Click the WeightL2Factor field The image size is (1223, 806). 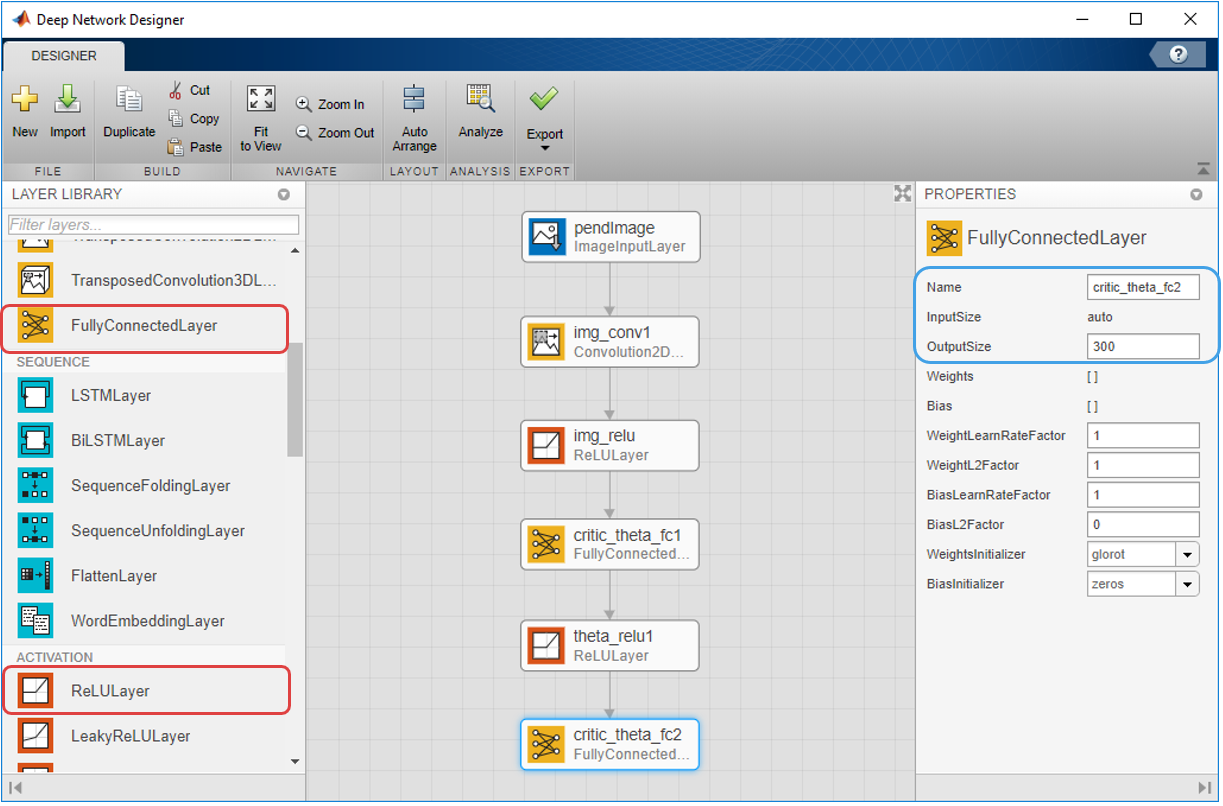tap(1143, 465)
